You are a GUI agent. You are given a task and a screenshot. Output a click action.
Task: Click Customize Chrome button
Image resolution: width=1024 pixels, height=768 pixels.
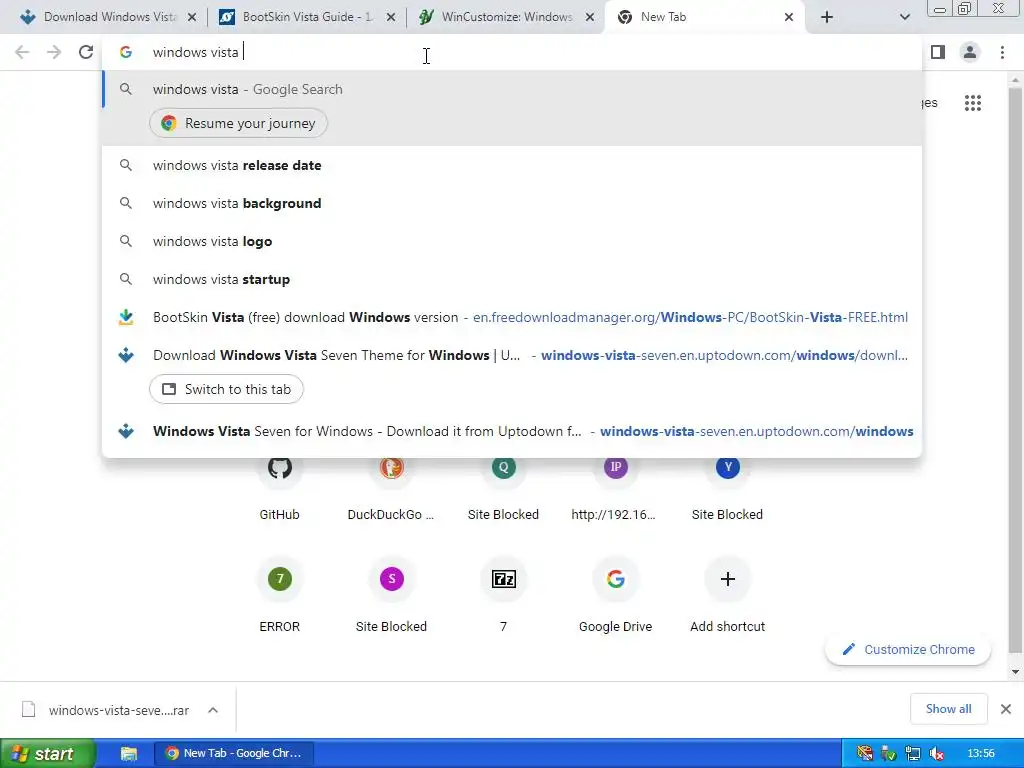(x=908, y=650)
